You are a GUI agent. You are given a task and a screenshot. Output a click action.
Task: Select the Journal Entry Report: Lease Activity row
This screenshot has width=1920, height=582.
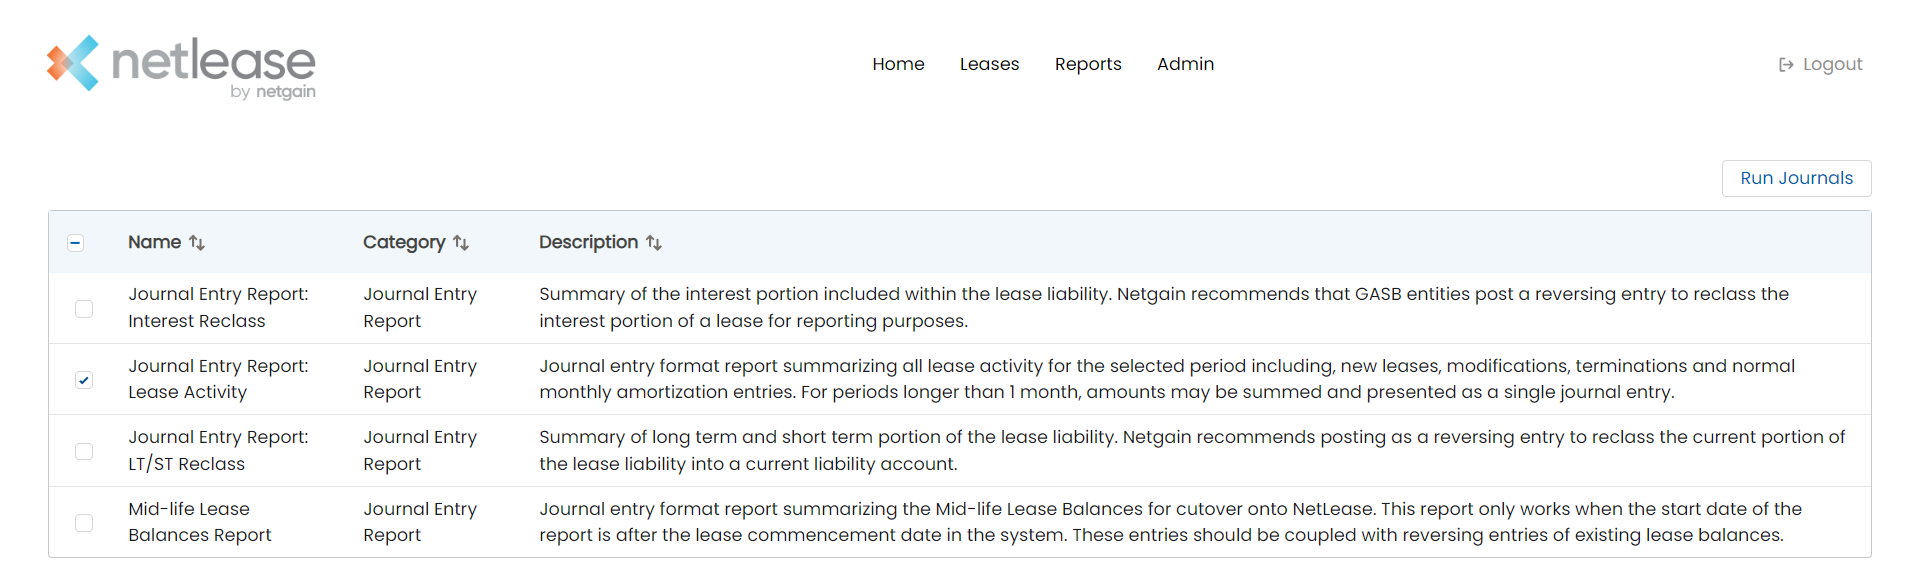pos(960,379)
